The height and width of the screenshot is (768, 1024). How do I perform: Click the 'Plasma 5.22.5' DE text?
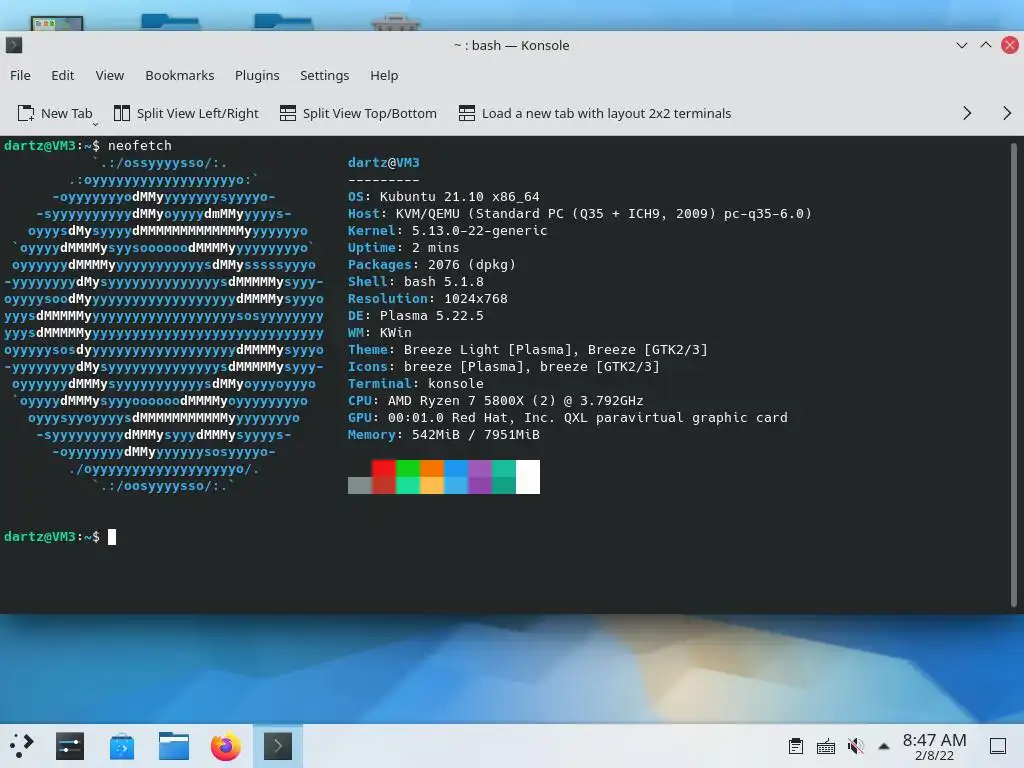tap(432, 315)
